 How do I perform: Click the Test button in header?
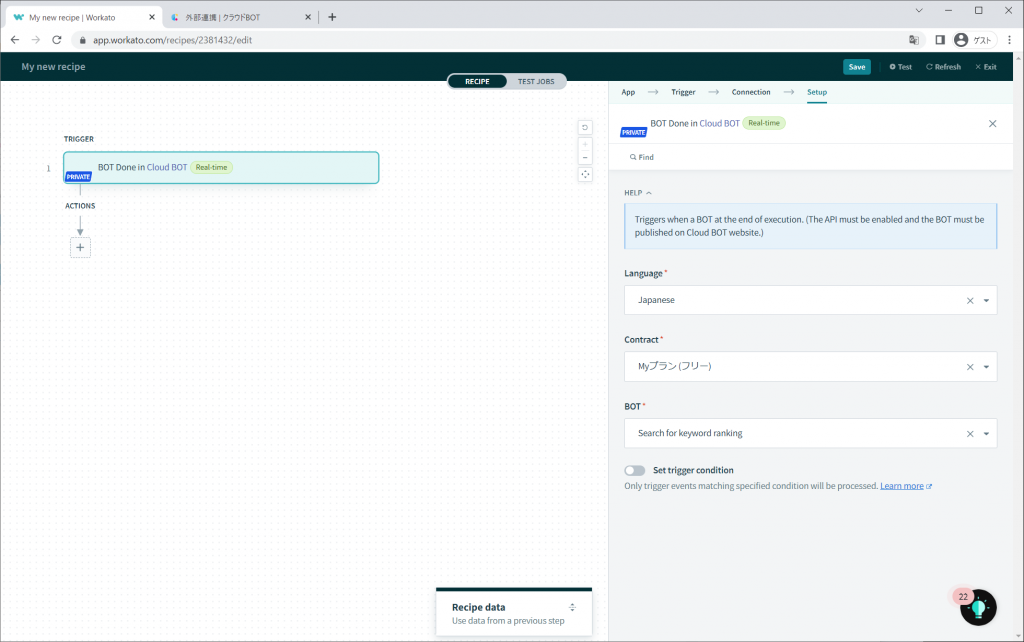[901, 67]
